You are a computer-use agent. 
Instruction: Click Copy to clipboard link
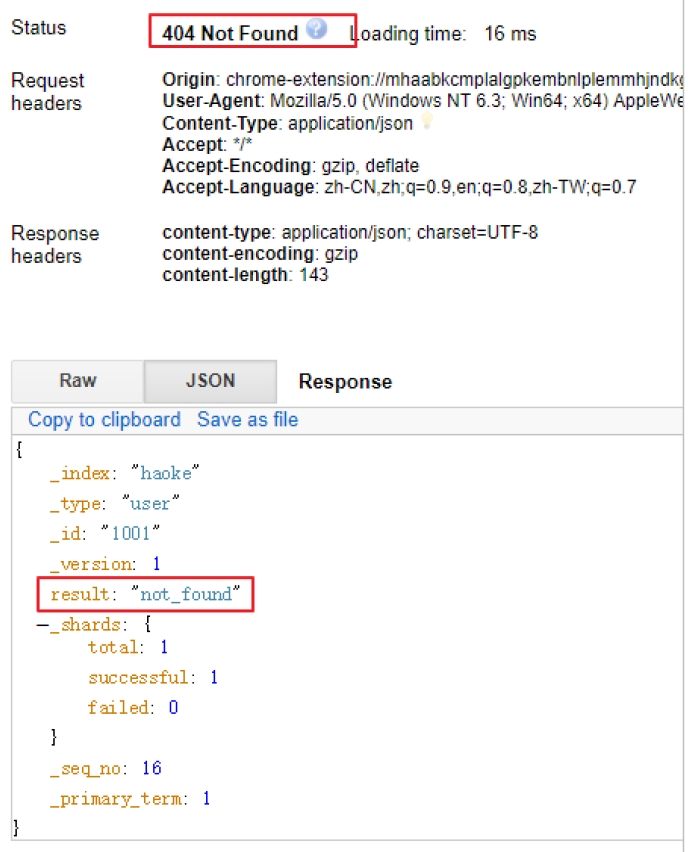click(104, 420)
